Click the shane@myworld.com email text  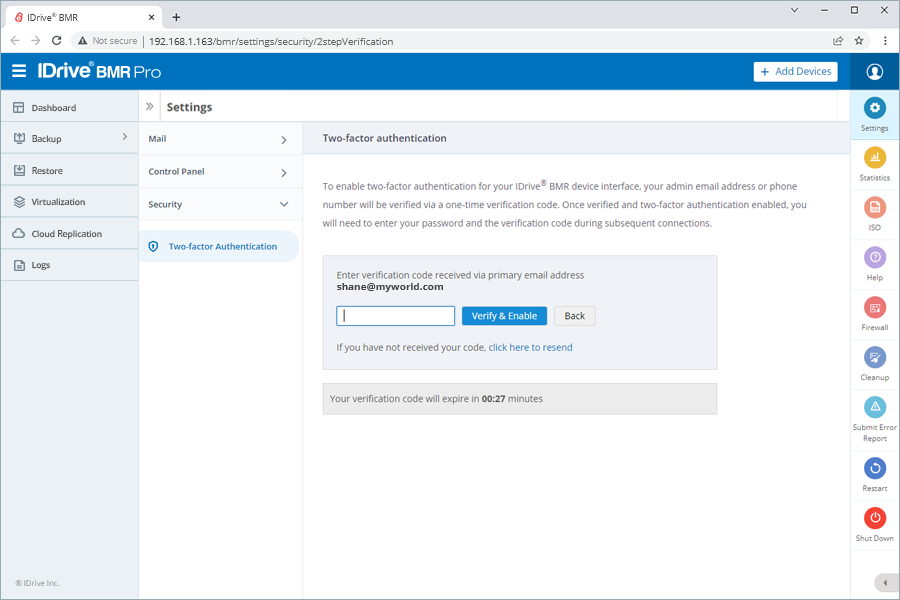390,287
